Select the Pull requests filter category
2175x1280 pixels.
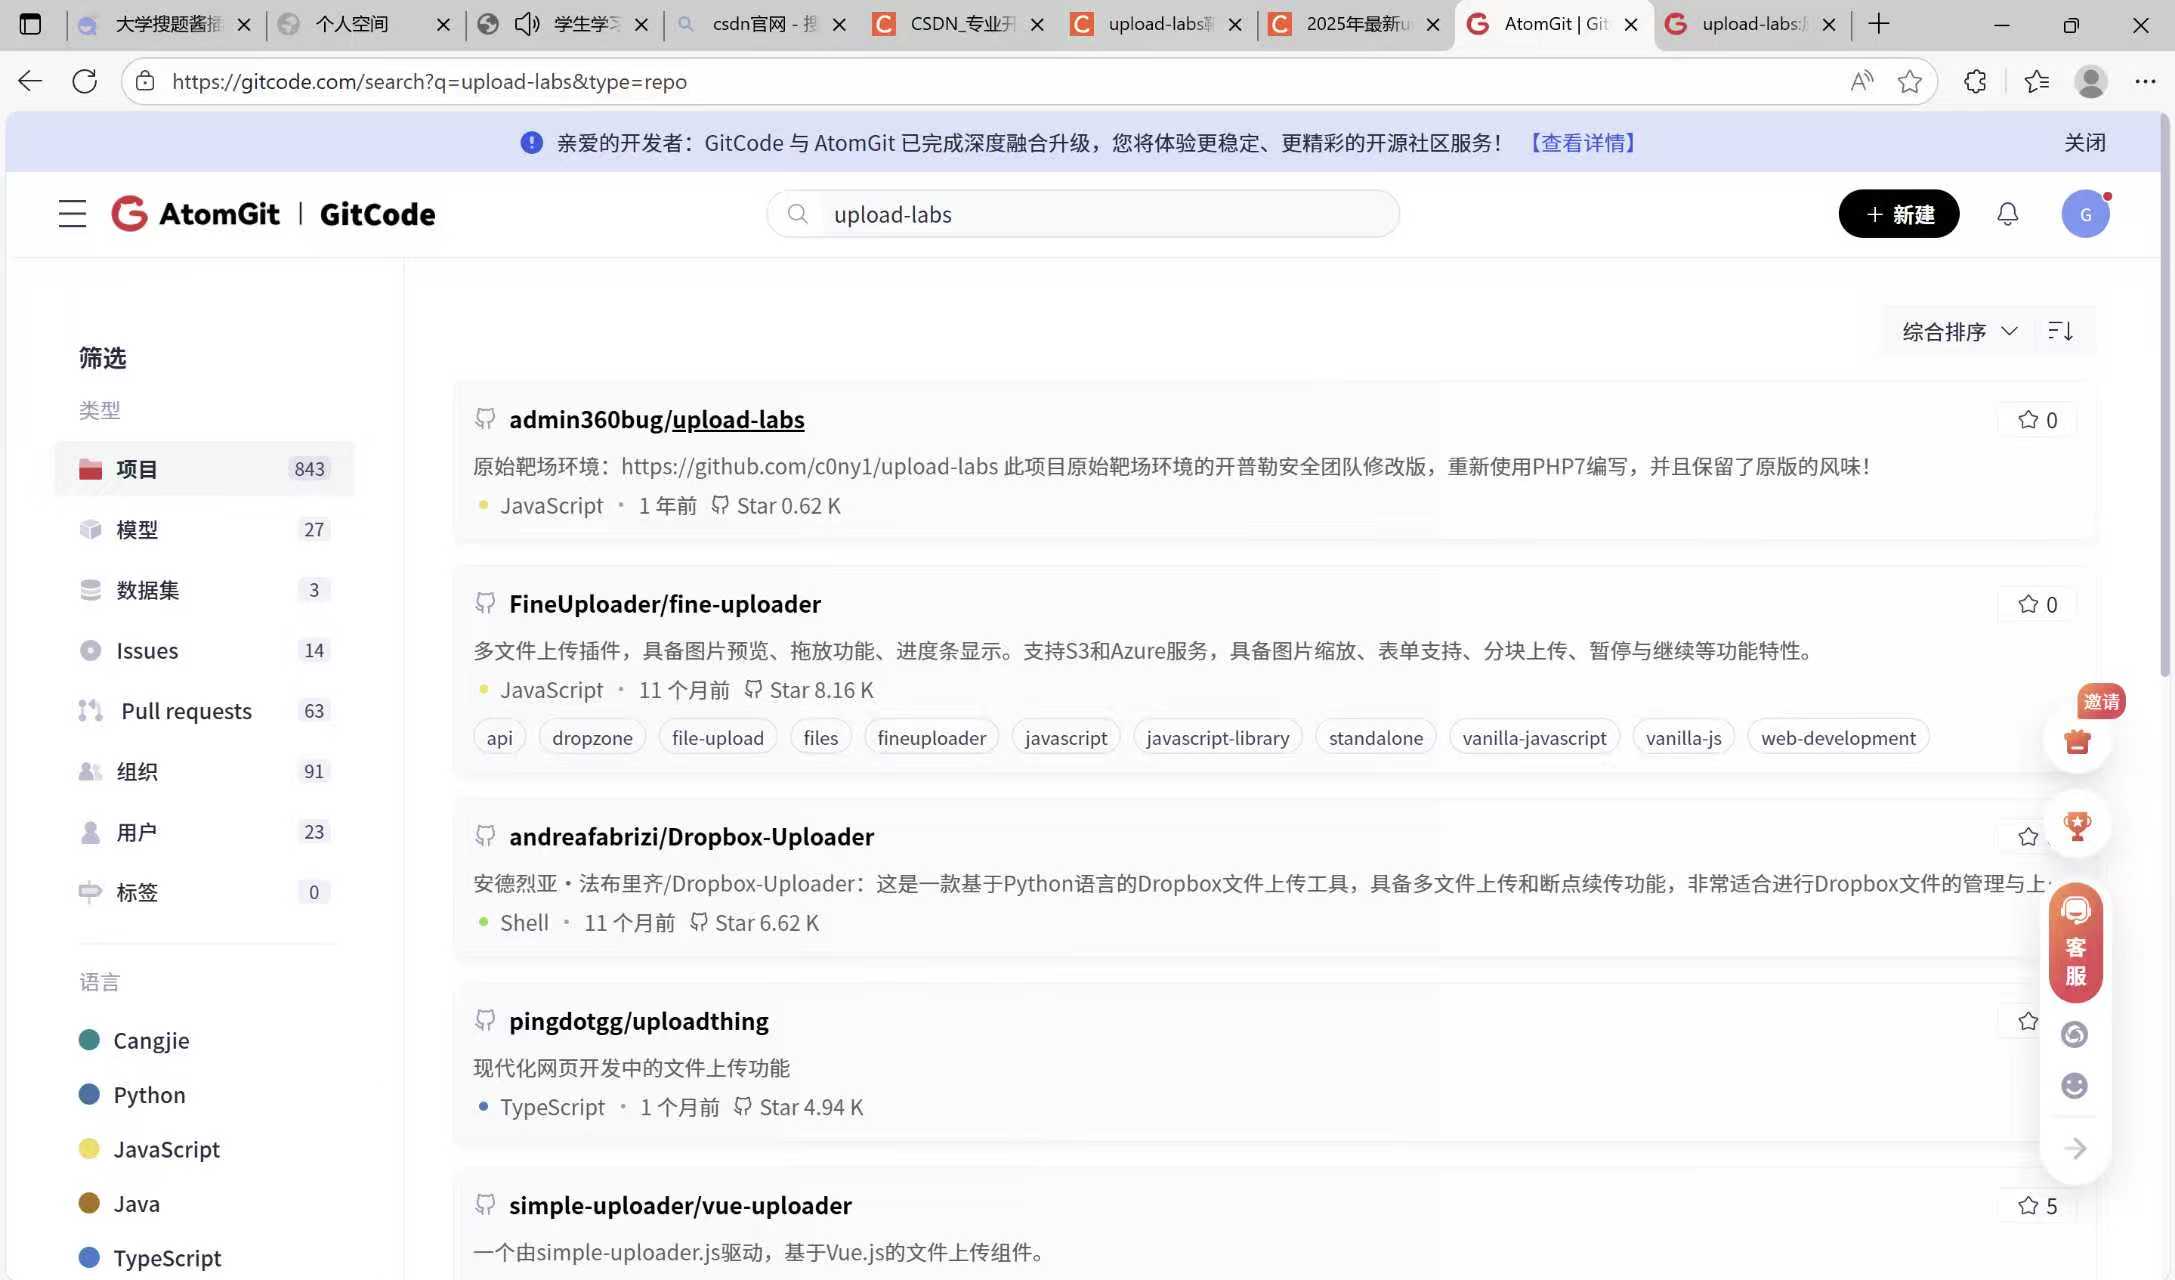(186, 711)
